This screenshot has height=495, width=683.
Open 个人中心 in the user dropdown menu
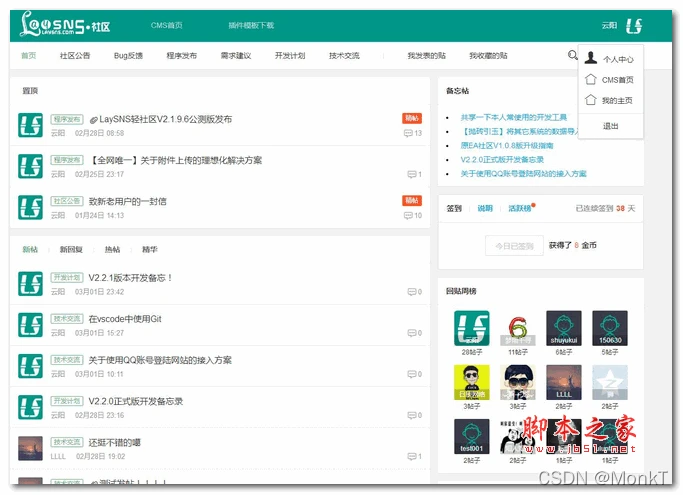[x=609, y=58]
